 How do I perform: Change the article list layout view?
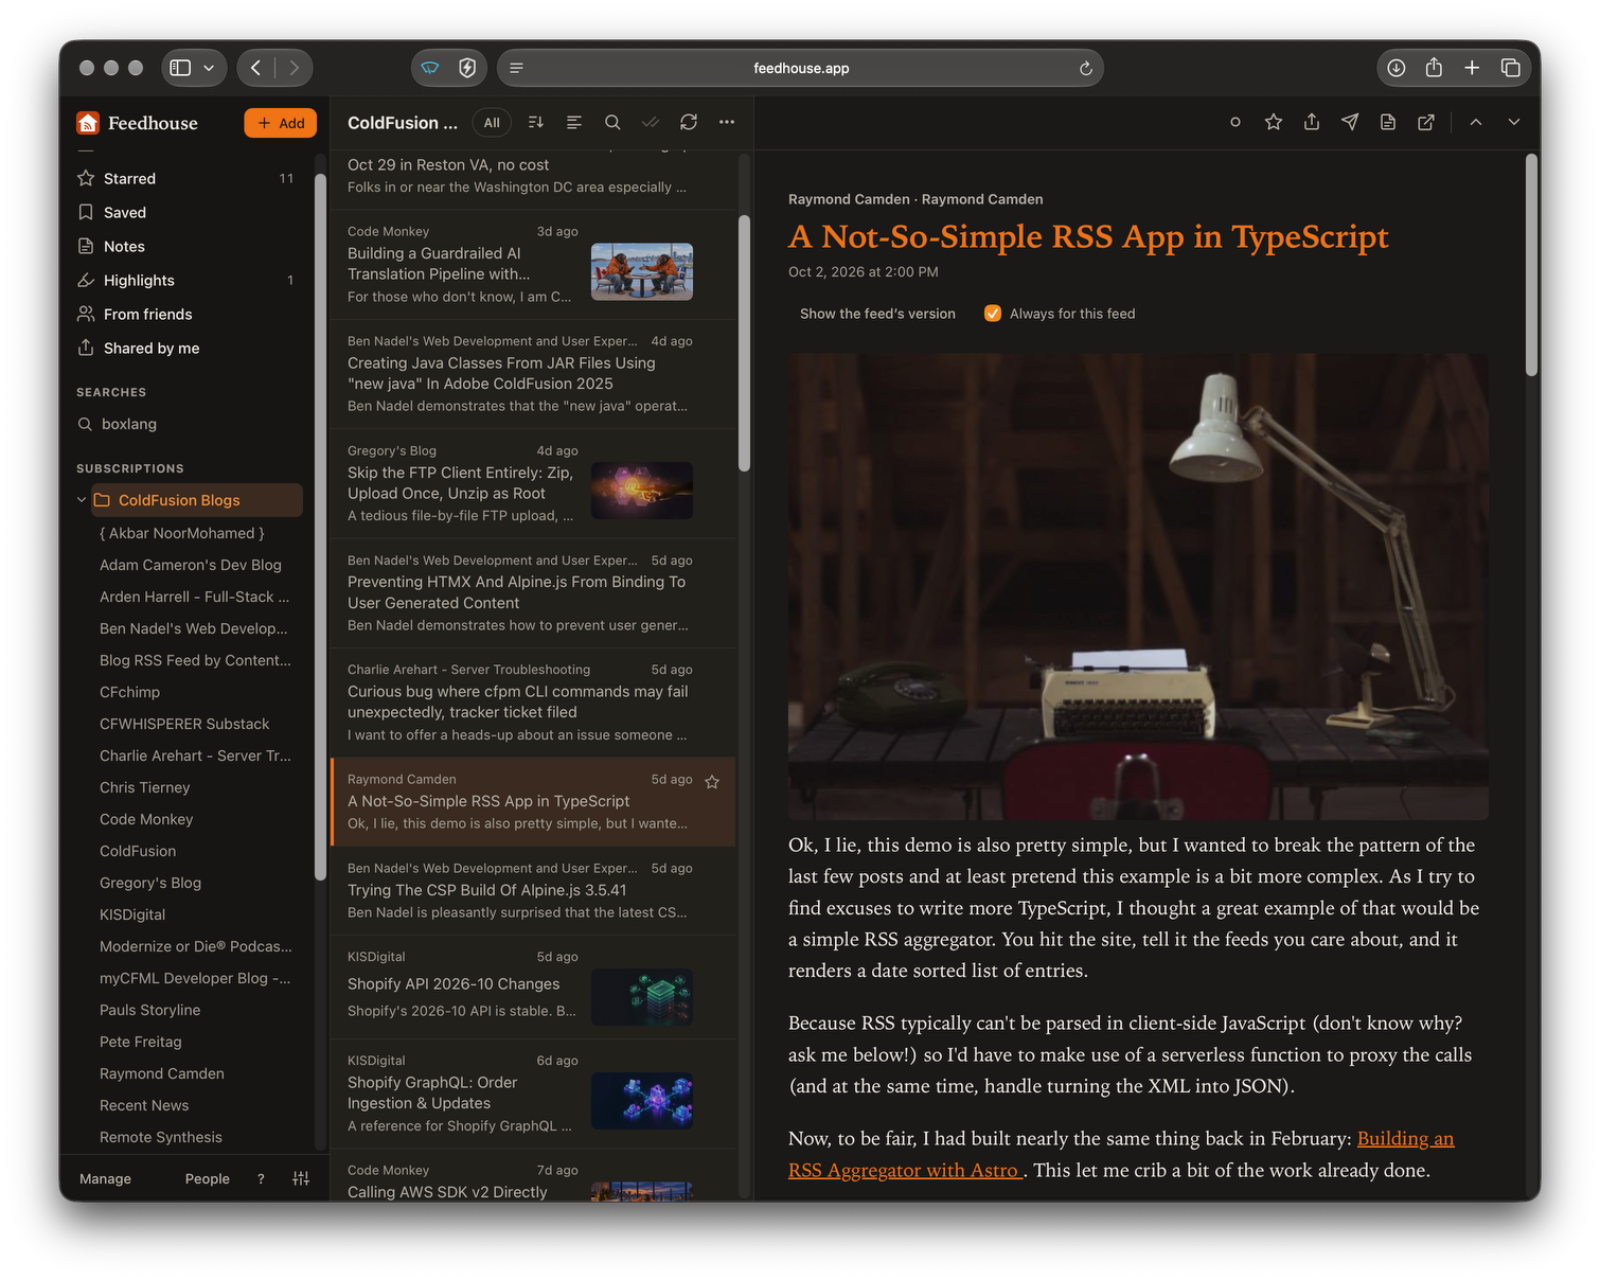574,122
